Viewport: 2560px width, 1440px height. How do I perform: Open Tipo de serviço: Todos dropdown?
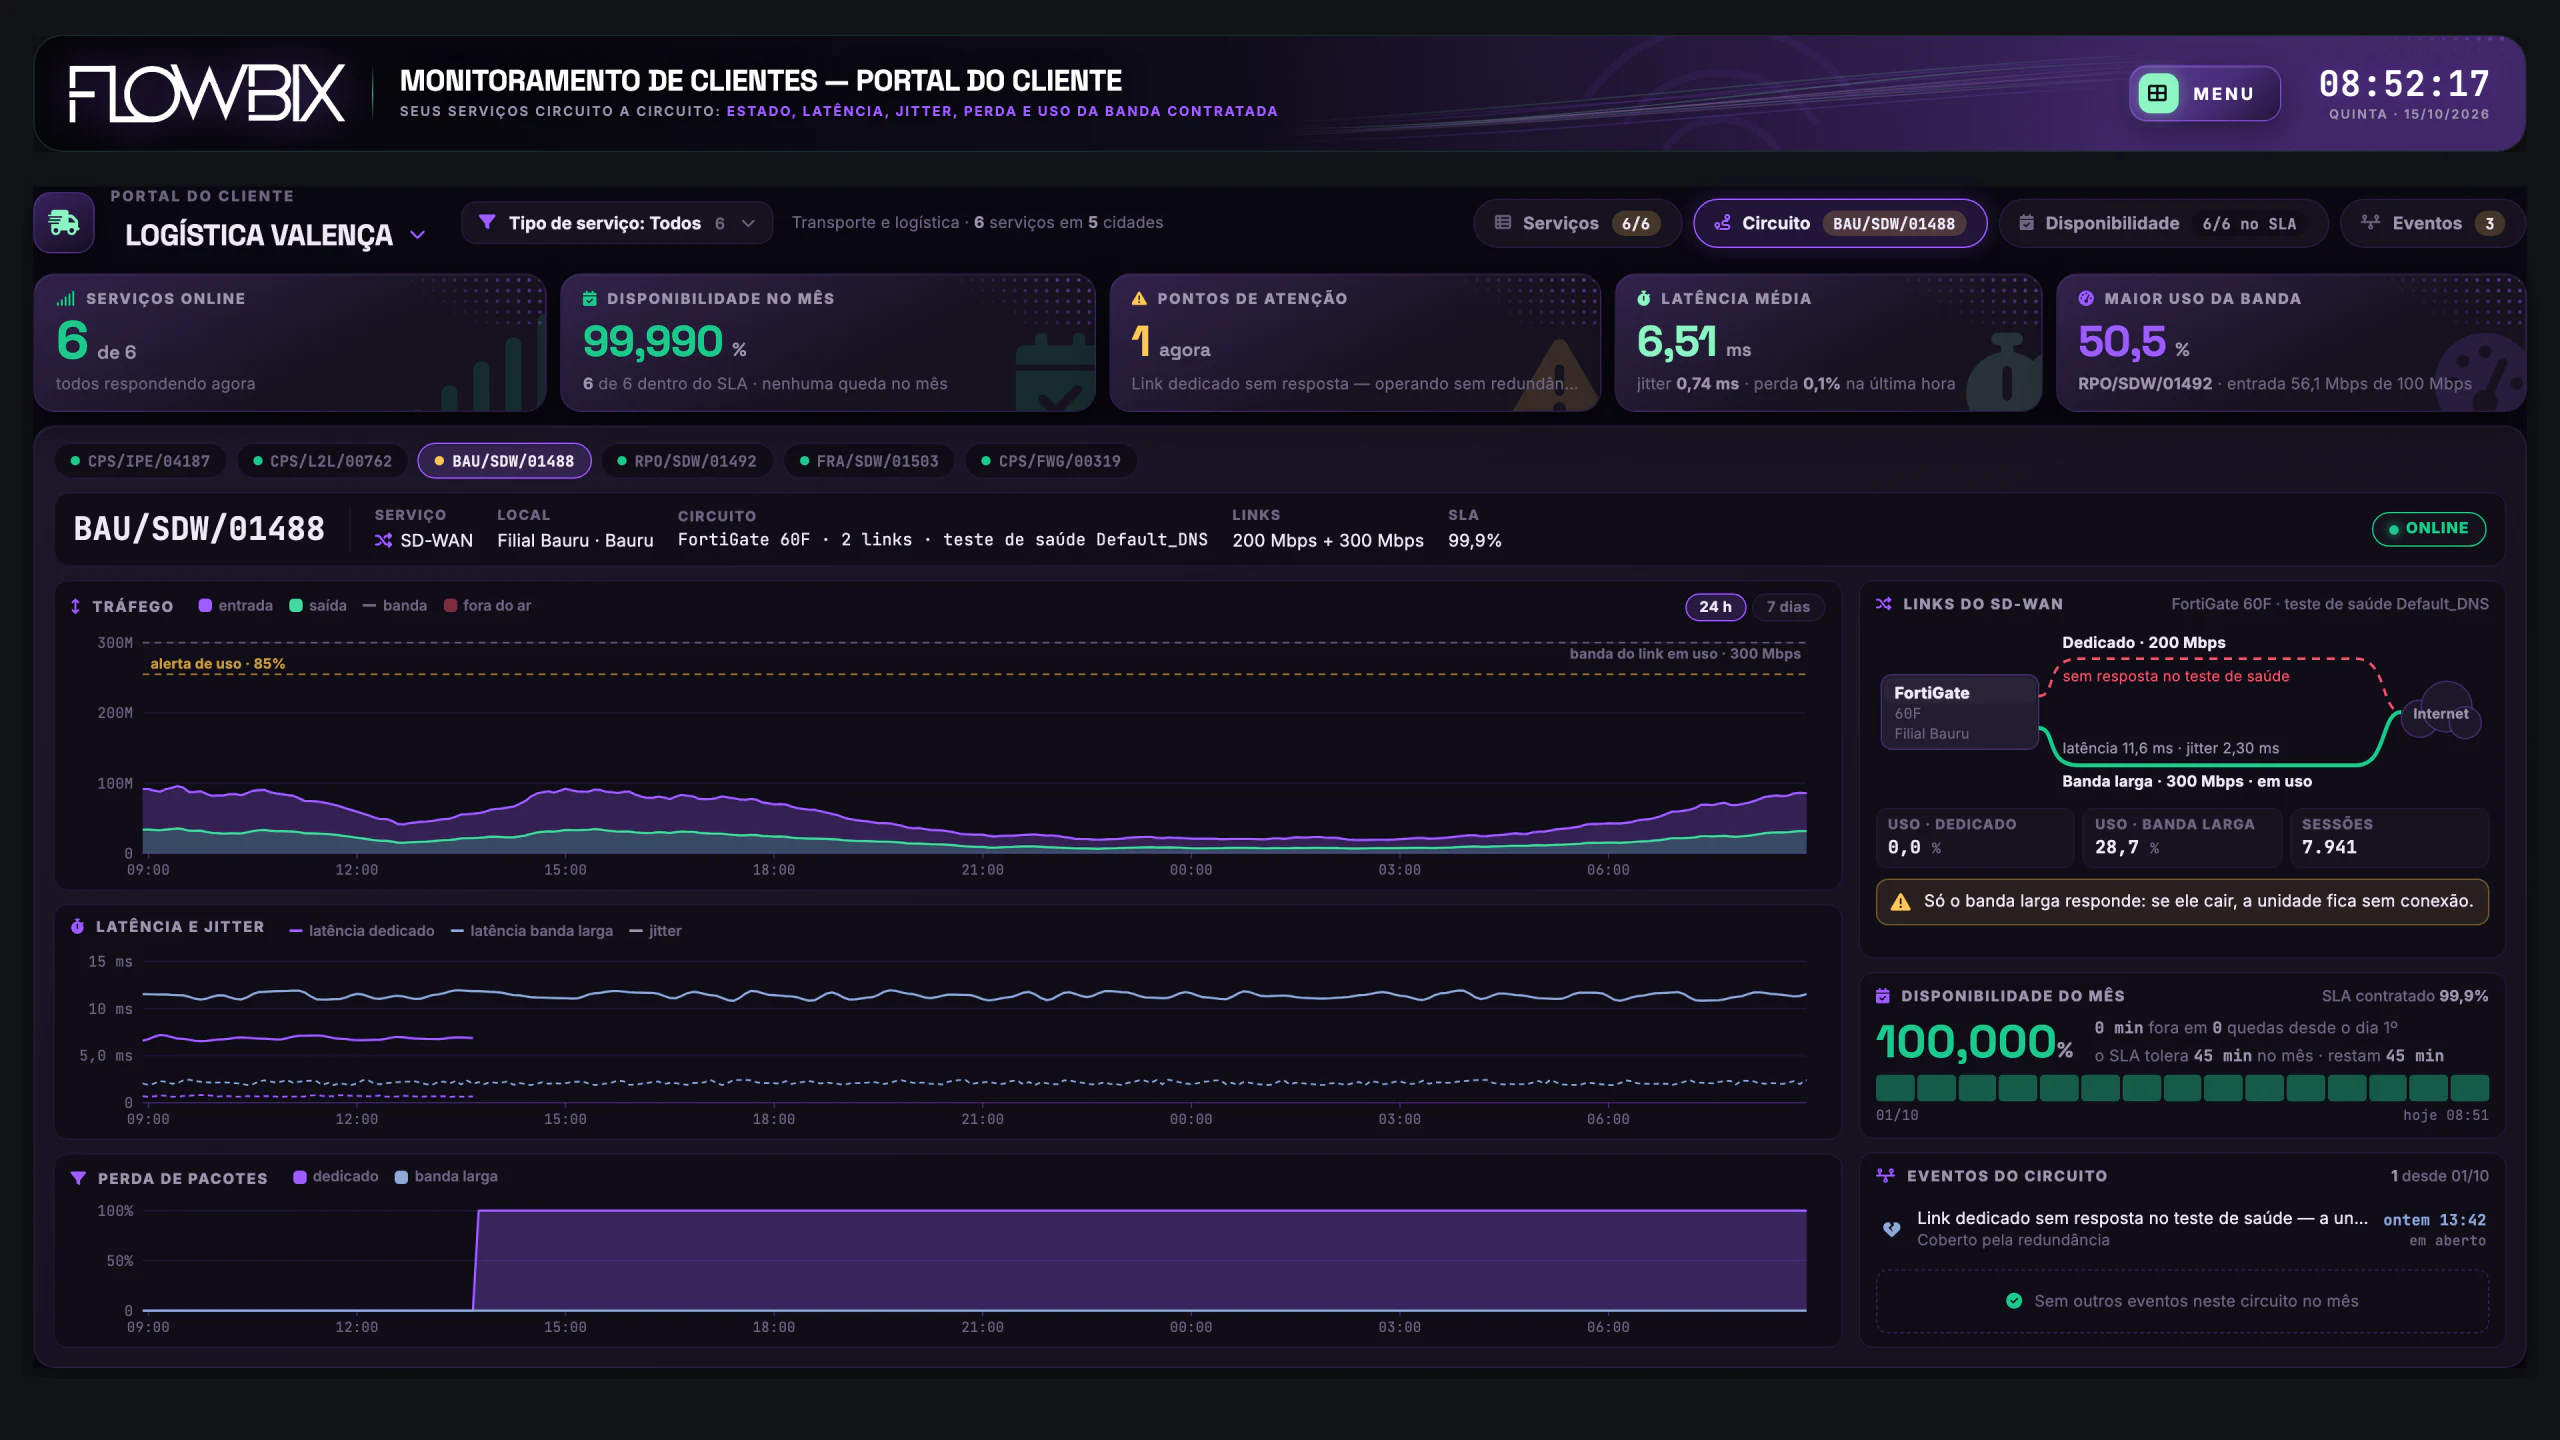[x=617, y=223]
